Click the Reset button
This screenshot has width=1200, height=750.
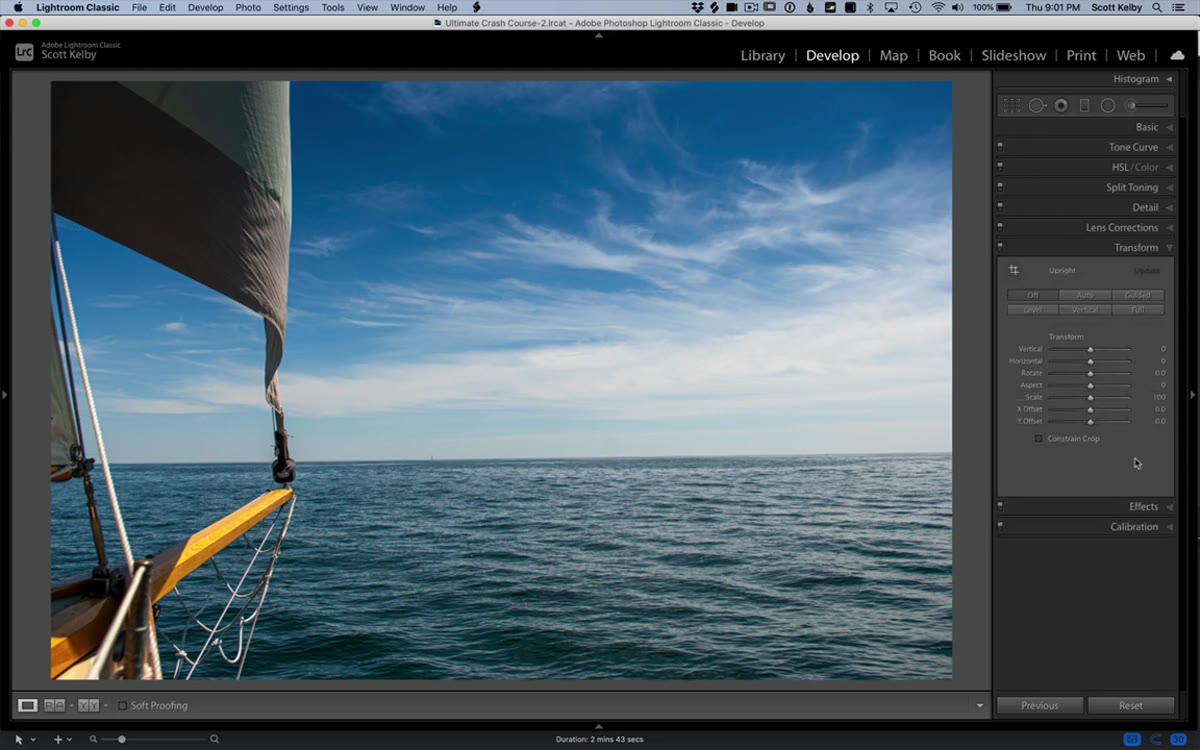(1131, 705)
